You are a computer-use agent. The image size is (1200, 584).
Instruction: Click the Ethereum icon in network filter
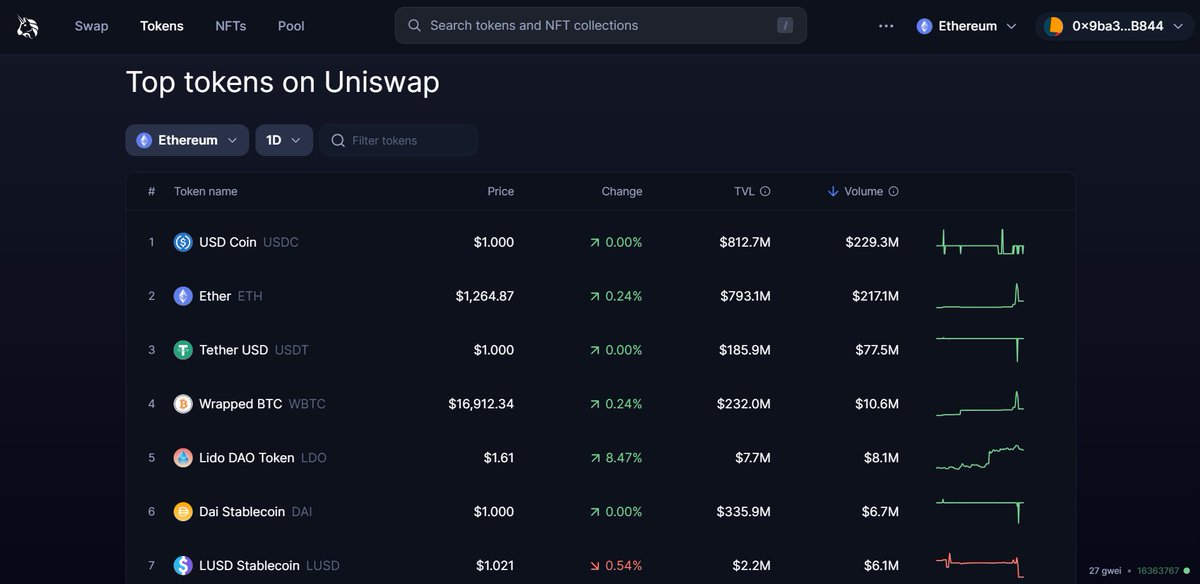click(144, 140)
